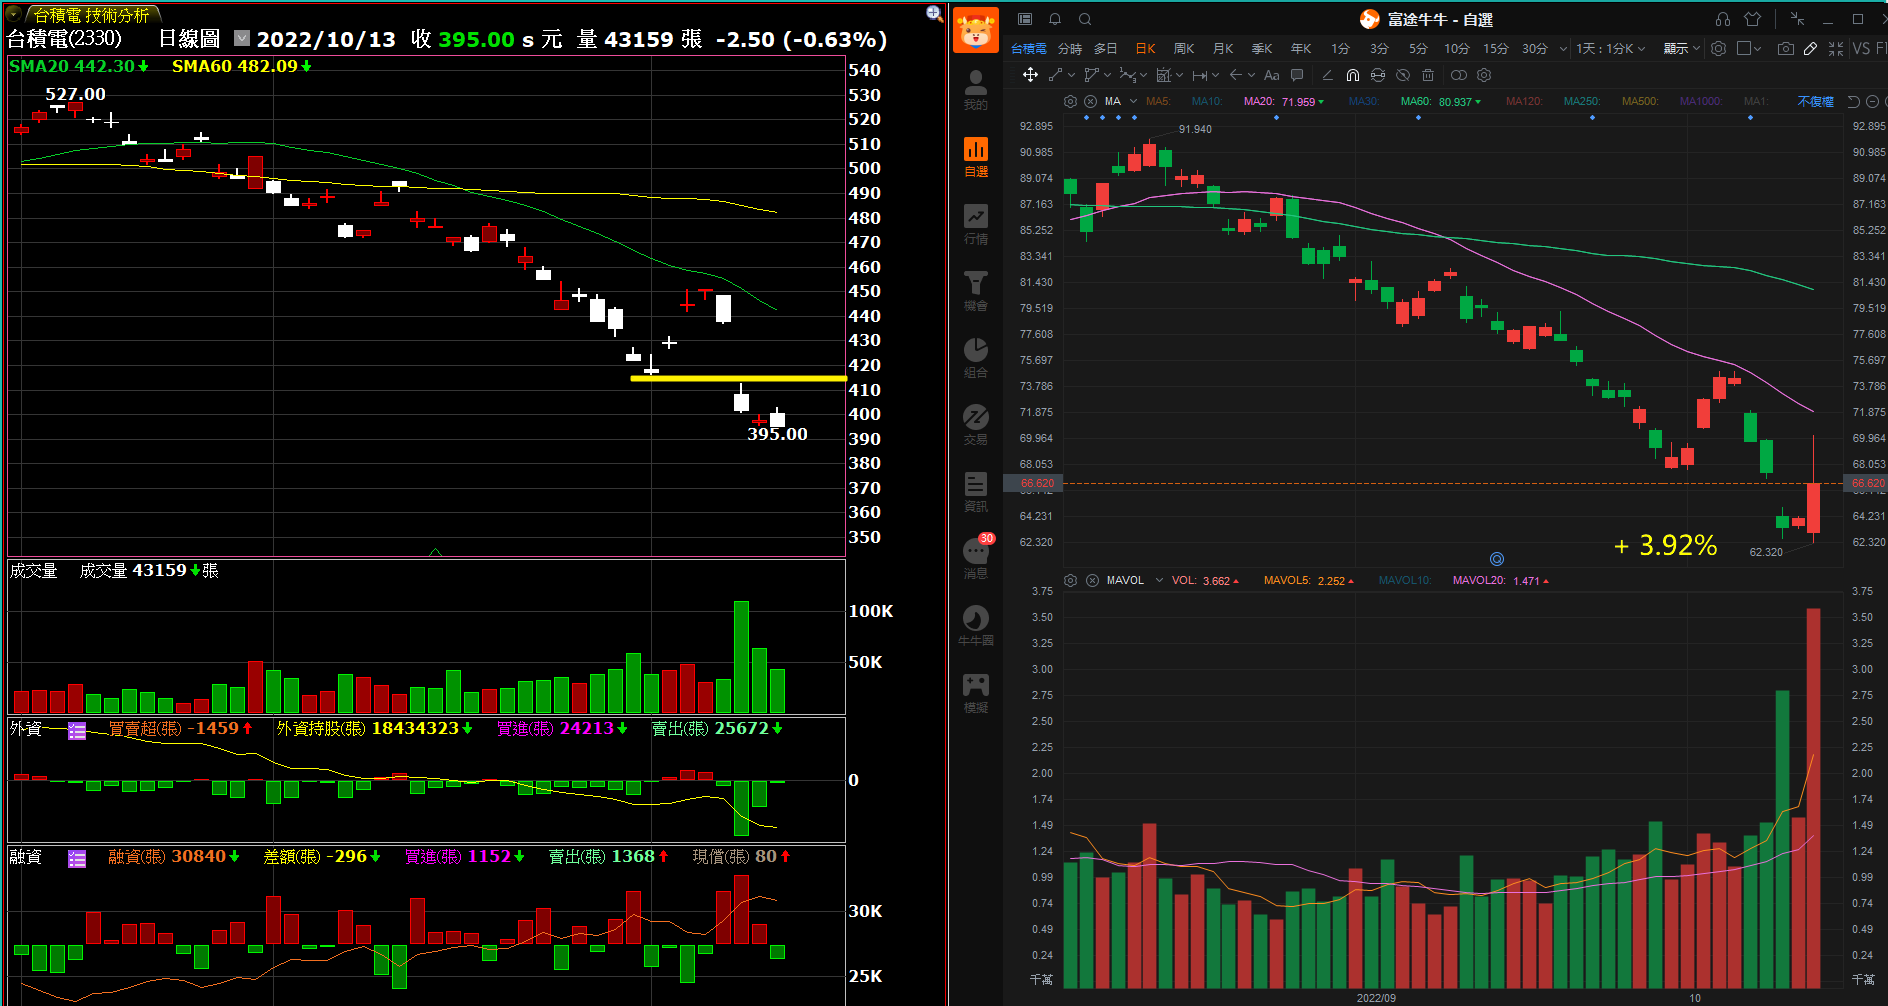Screen dimensions: 1888x1006
Task: Open MA indicator settings gear
Action: (1070, 101)
